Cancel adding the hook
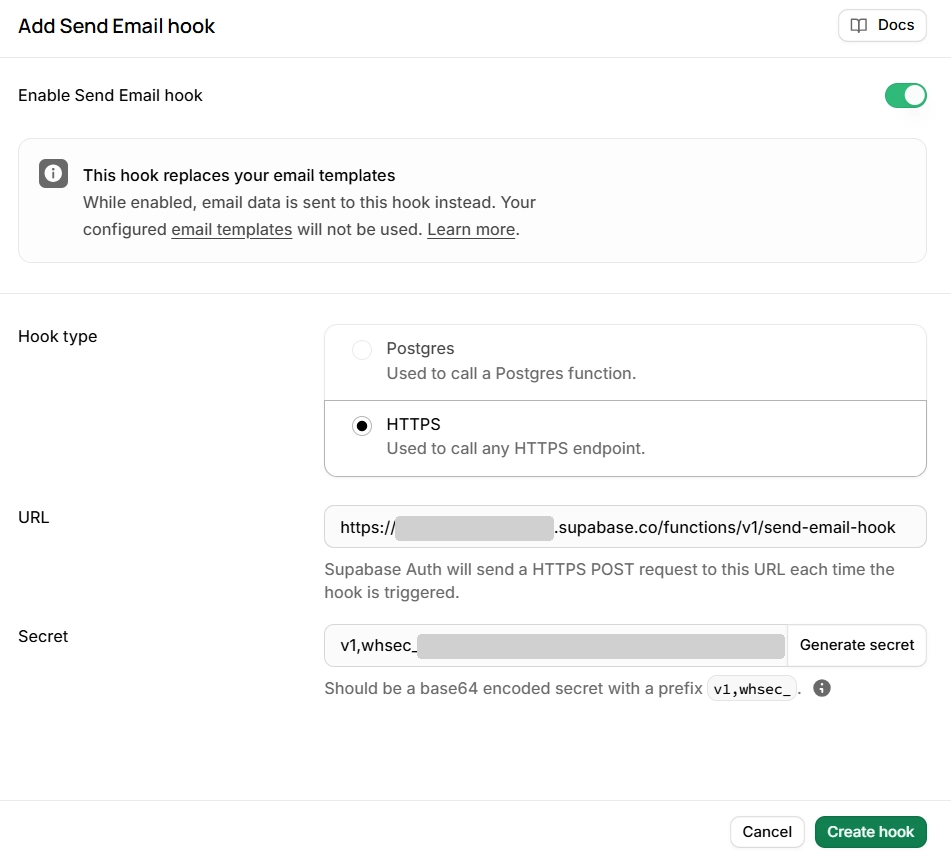The width and height of the screenshot is (951, 855). 767,831
